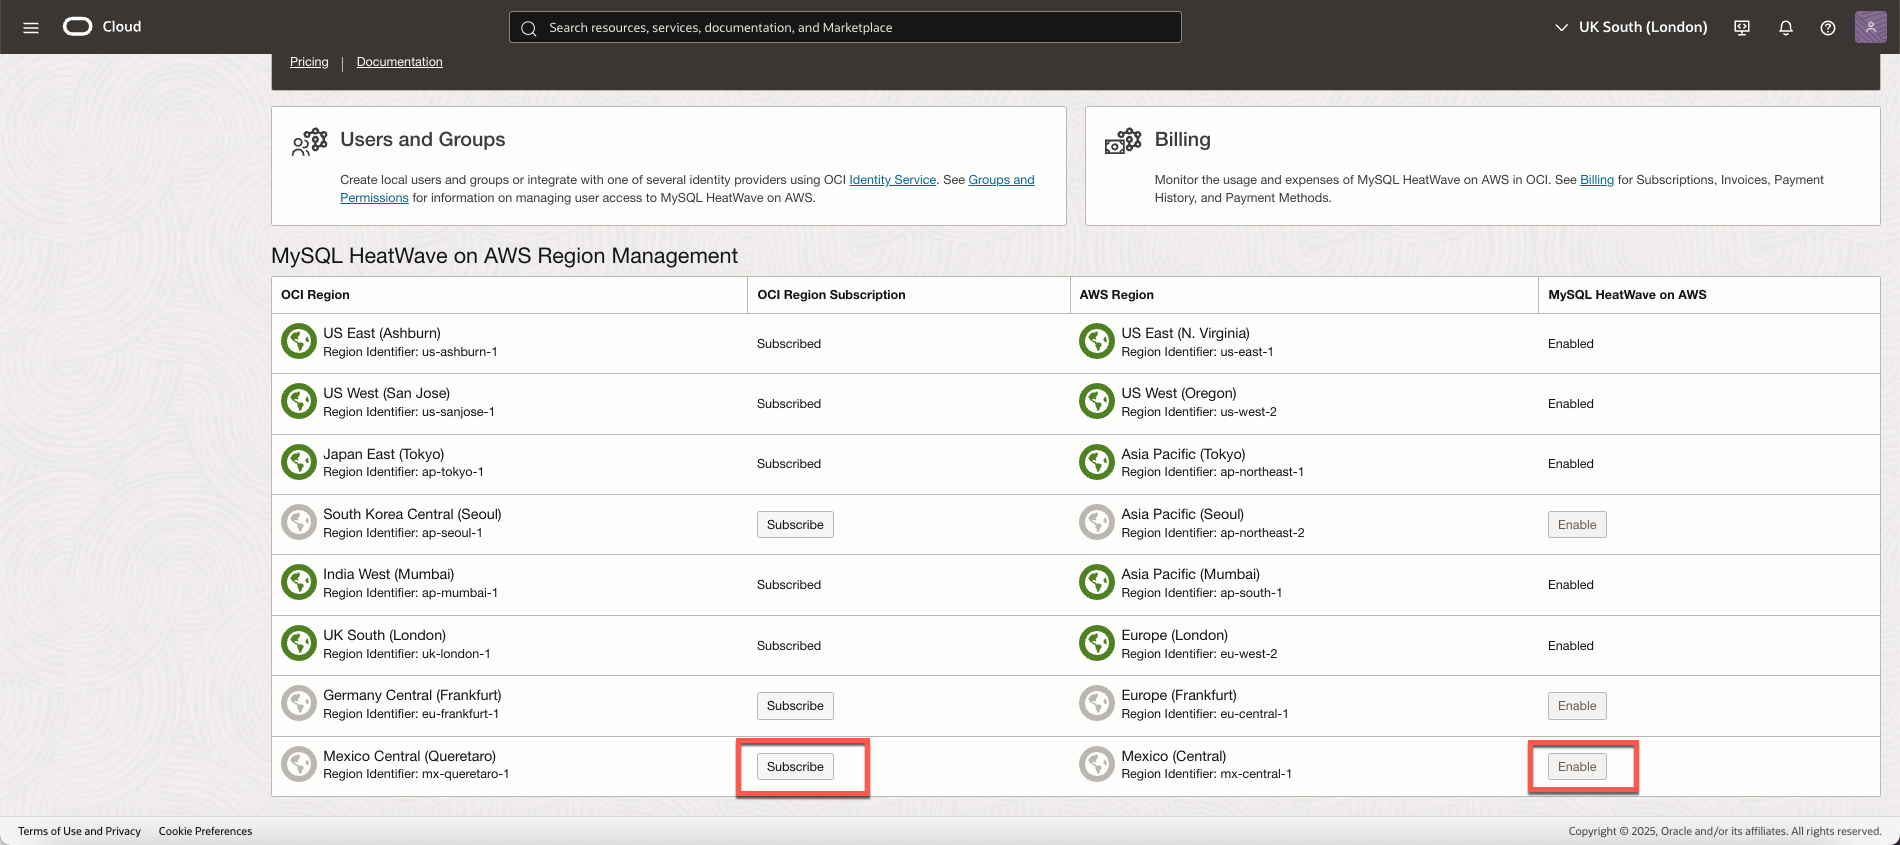This screenshot has height=845, width=1900.
Task: Open the user profile avatar menu
Action: pyautogui.click(x=1870, y=27)
